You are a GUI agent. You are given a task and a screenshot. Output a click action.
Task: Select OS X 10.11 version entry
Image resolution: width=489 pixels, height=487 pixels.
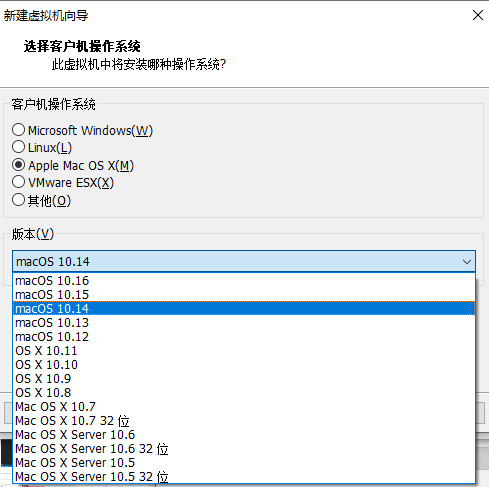tap(244, 351)
